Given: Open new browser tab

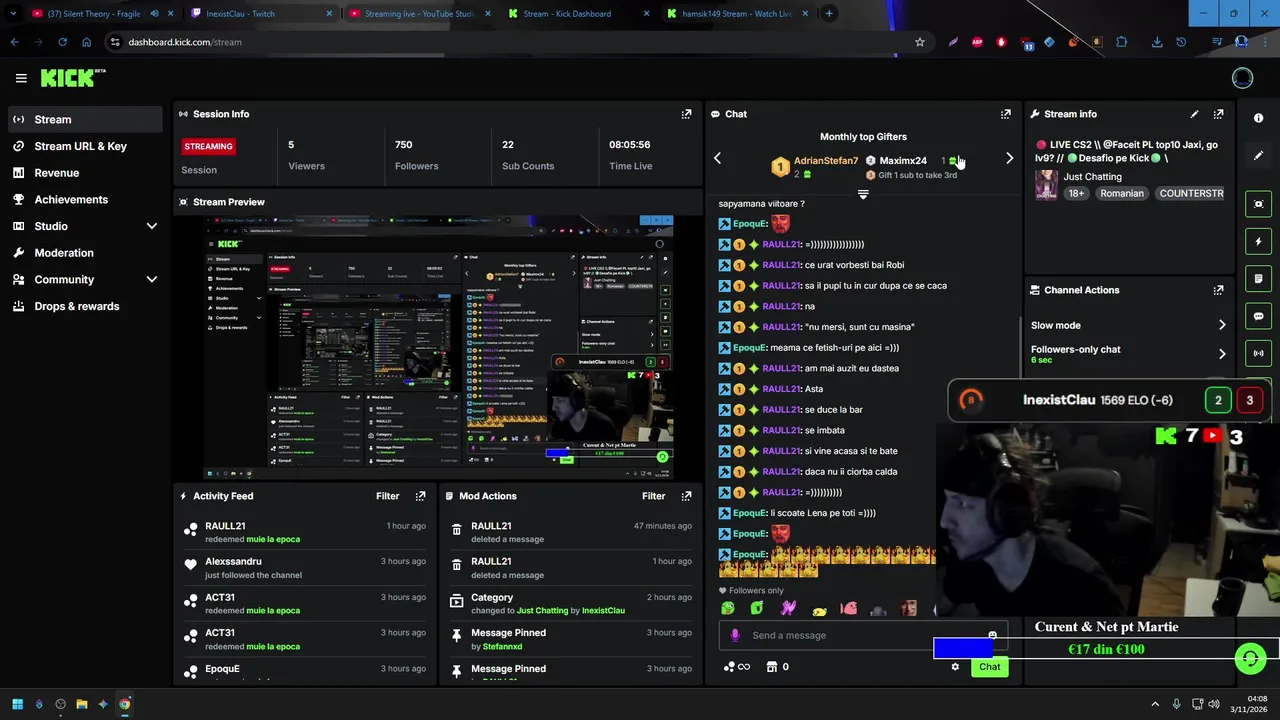Looking at the screenshot, I should pyautogui.click(x=829, y=14).
